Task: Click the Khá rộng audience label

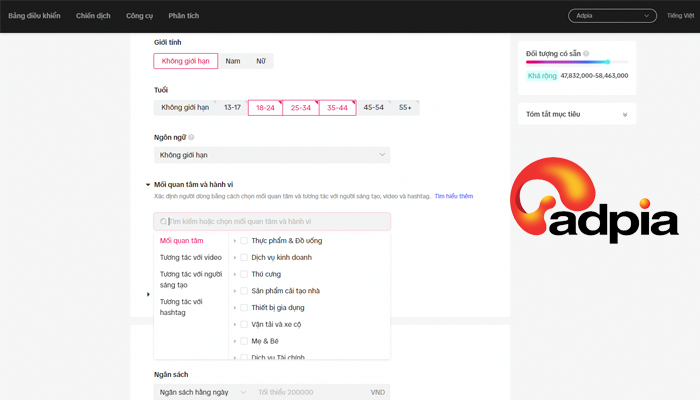Action: click(x=542, y=75)
